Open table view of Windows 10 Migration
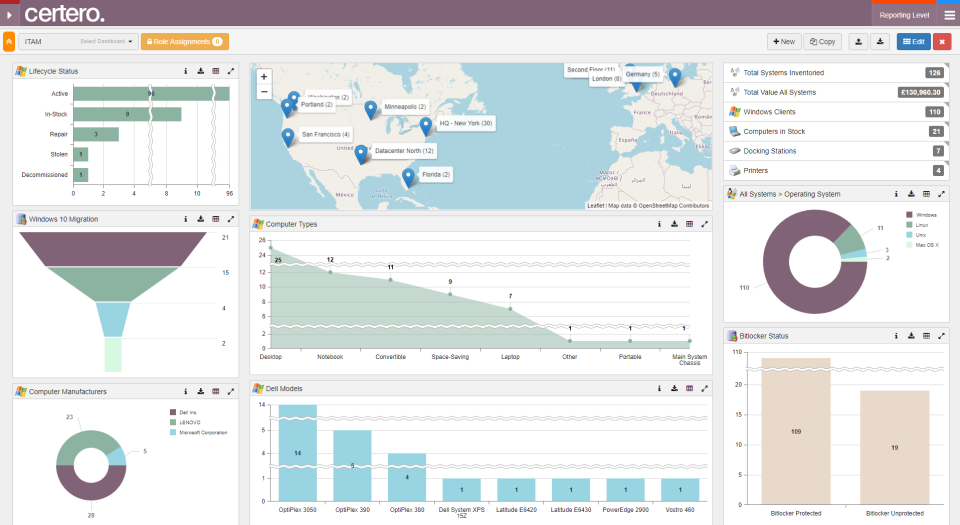 [x=216, y=219]
